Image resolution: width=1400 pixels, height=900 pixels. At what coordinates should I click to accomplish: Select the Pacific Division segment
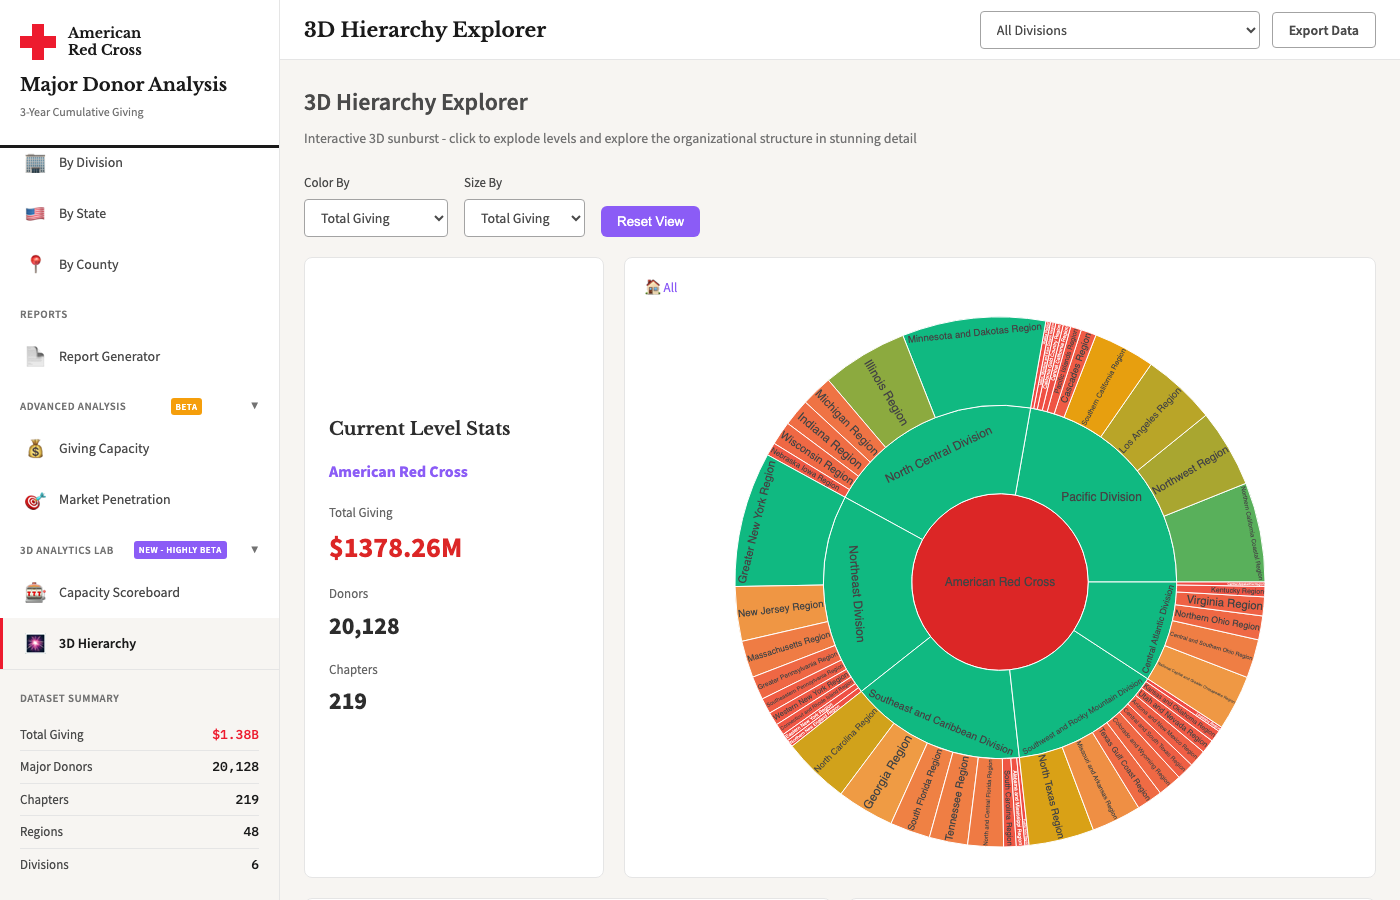tap(1101, 496)
